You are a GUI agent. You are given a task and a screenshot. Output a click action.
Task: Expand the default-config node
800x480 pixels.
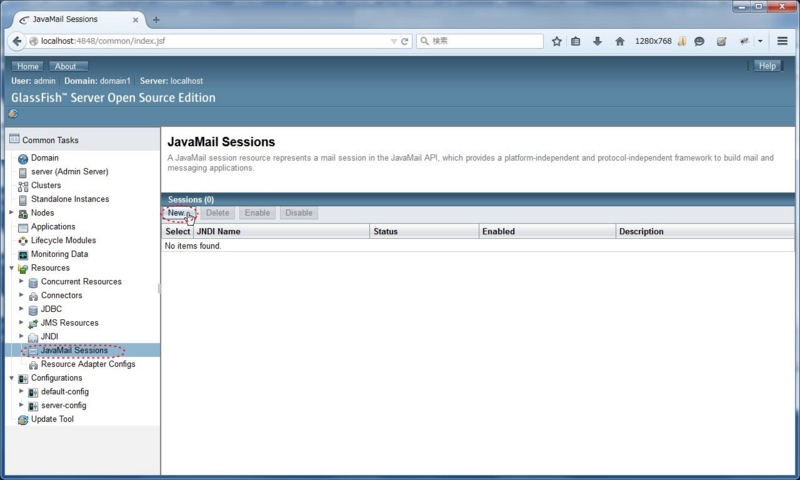21,391
